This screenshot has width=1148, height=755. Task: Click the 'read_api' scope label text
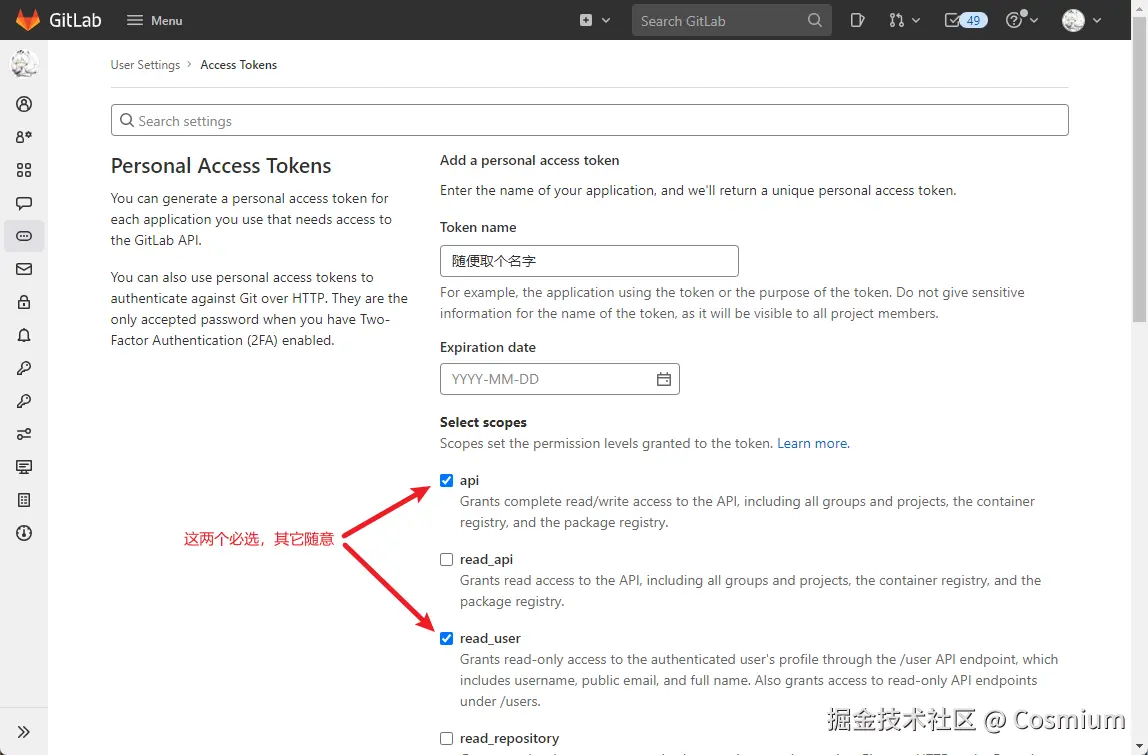tap(486, 559)
